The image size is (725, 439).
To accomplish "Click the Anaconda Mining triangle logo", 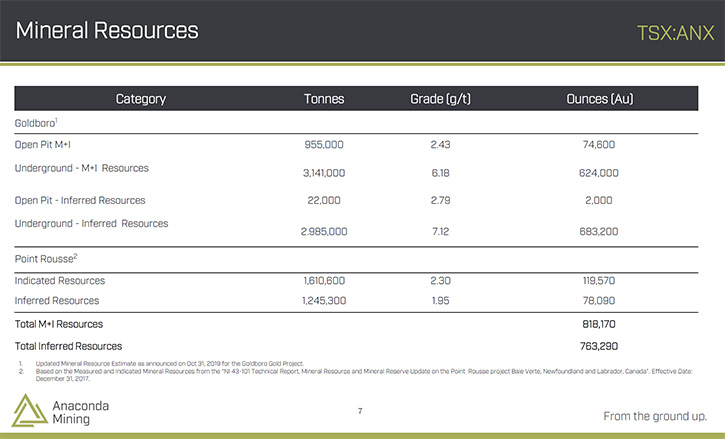I will pos(29,410).
